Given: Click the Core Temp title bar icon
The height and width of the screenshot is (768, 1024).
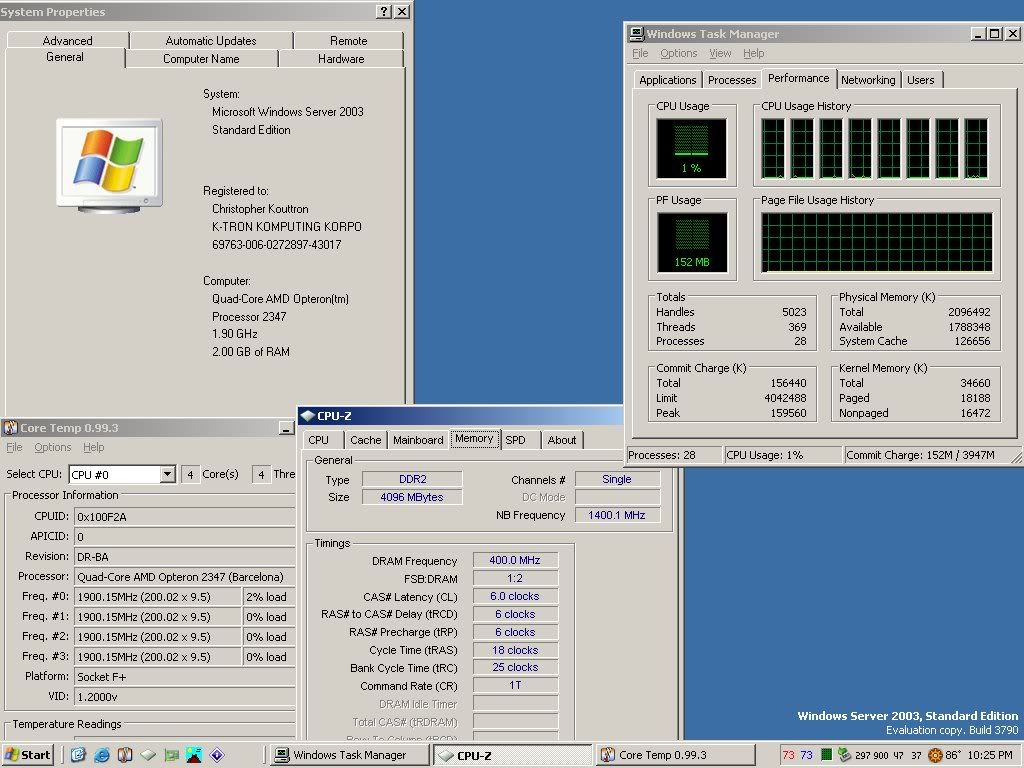Looking at the screenshot, I should coord(10,428).
